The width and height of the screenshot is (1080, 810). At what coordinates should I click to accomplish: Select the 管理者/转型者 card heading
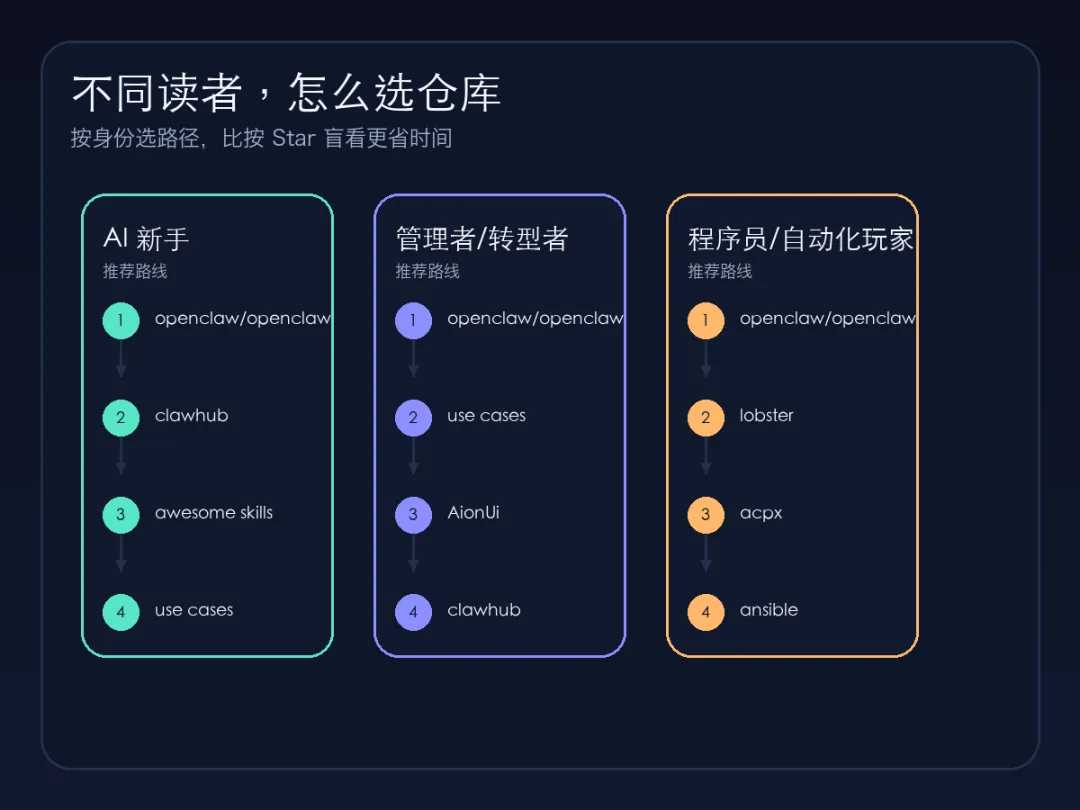(x=482, y=239)
